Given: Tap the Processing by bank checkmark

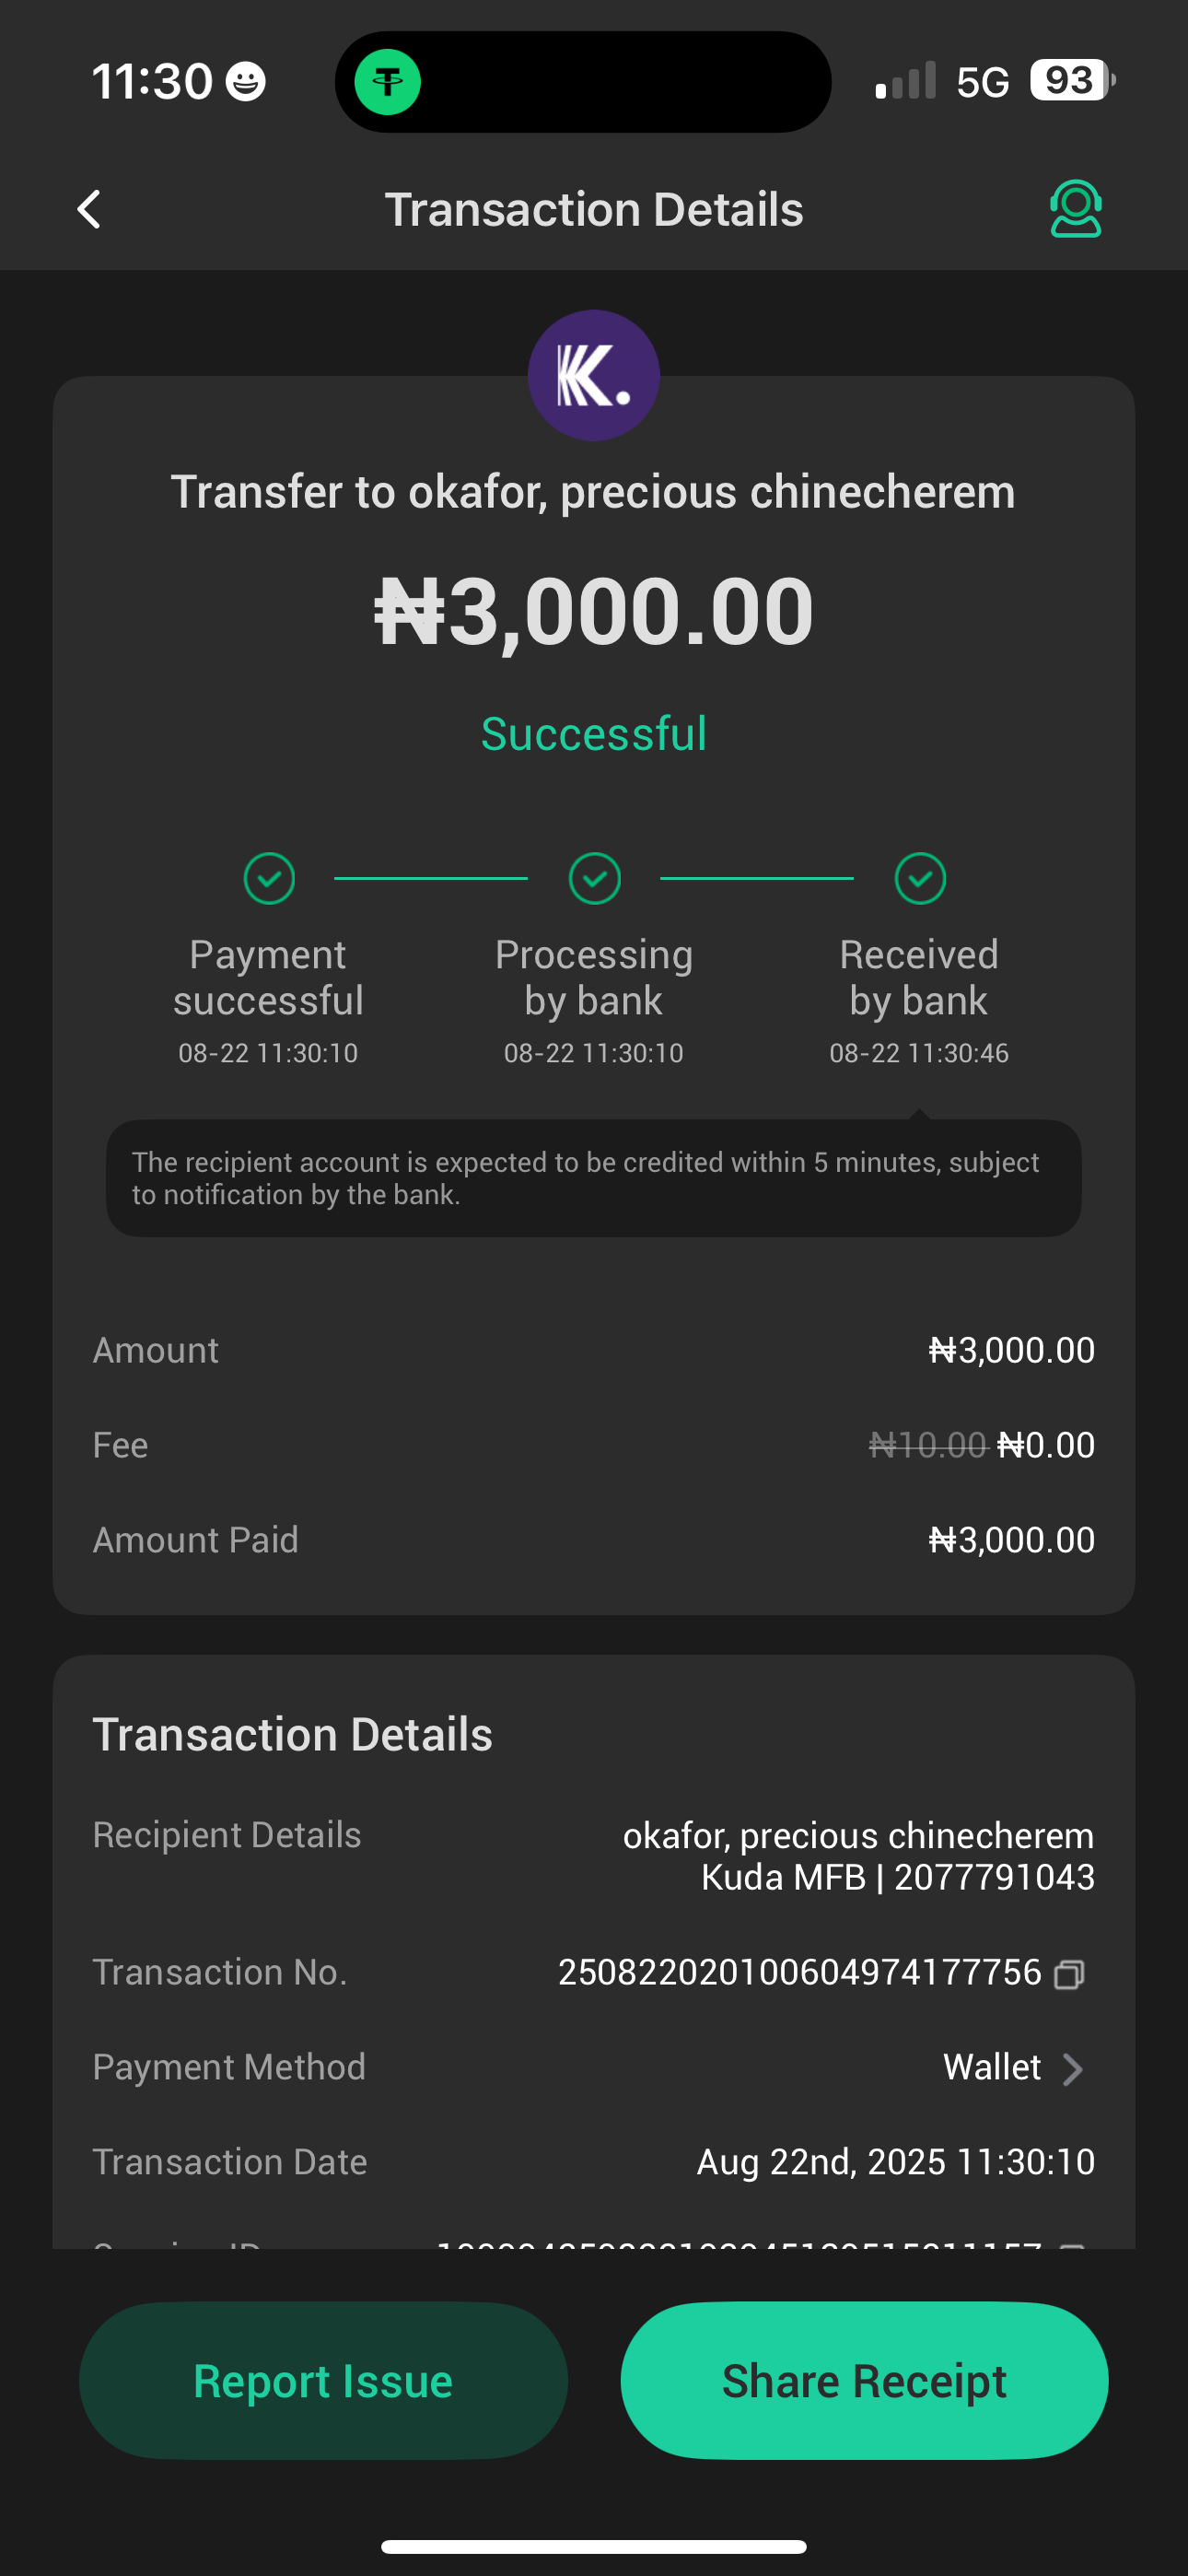Looking at the screenshot, I should 594,879.
